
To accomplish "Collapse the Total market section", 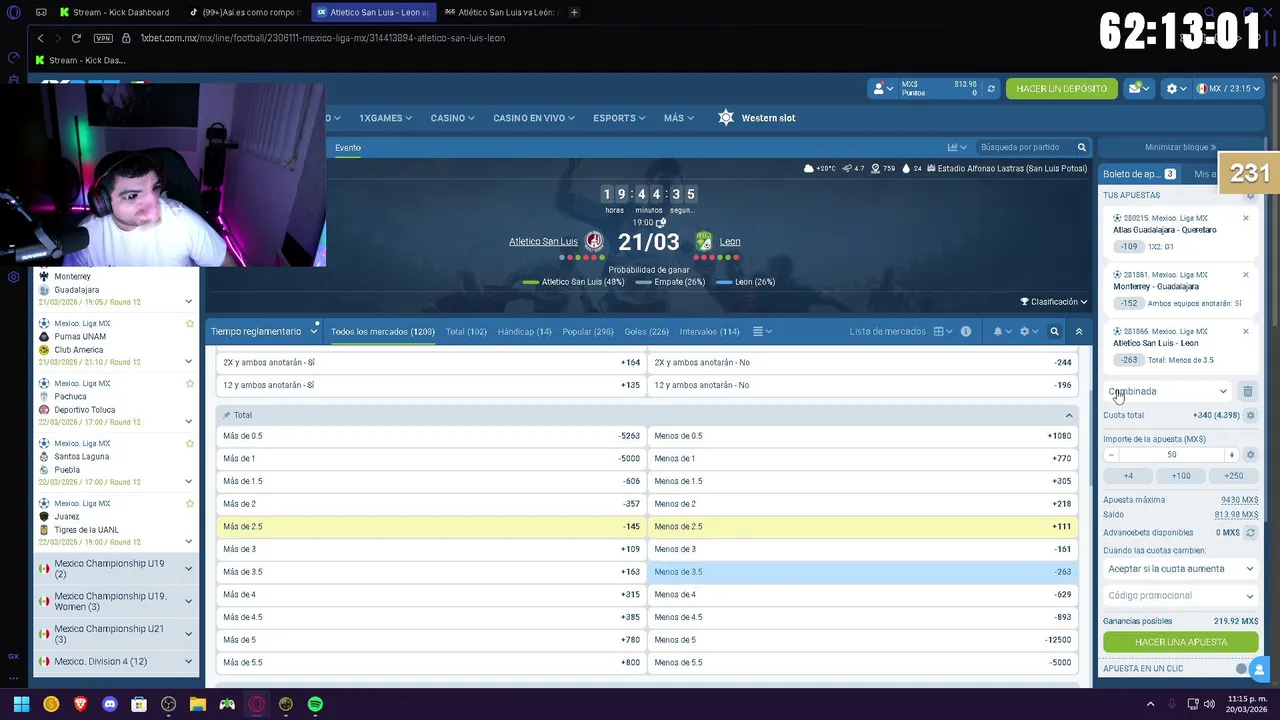I will click(x=1069, y=415).
